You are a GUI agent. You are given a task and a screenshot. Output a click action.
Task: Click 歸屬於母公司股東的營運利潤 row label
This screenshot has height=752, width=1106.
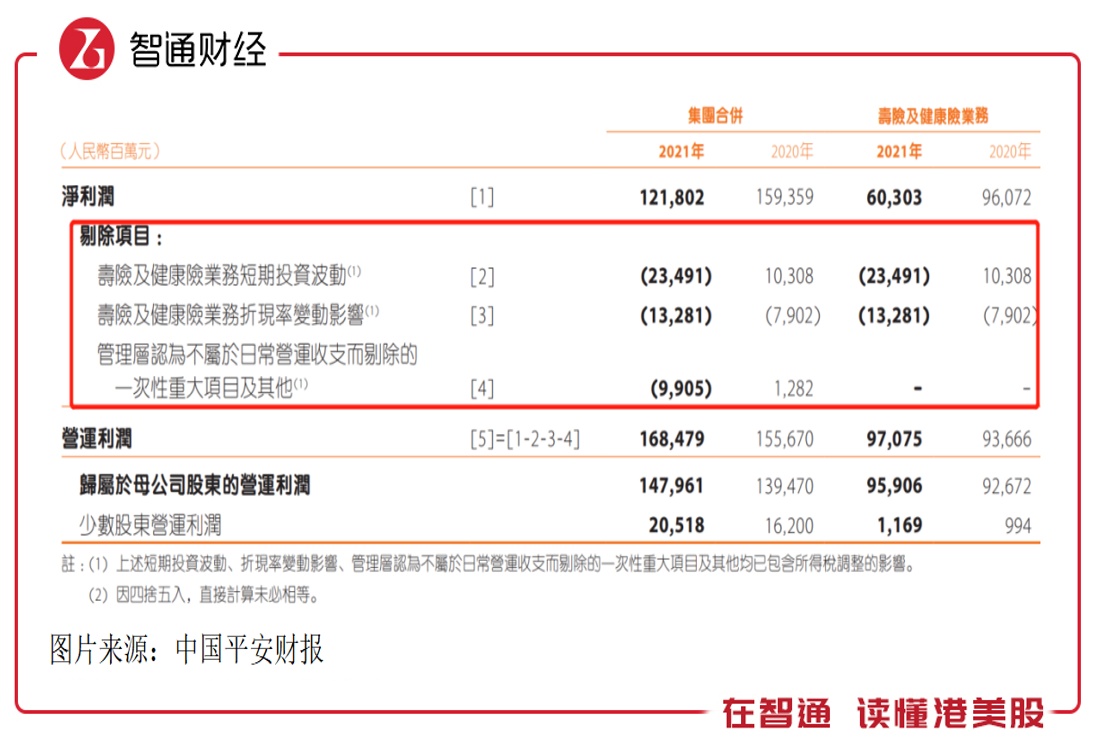pos(195,485)
